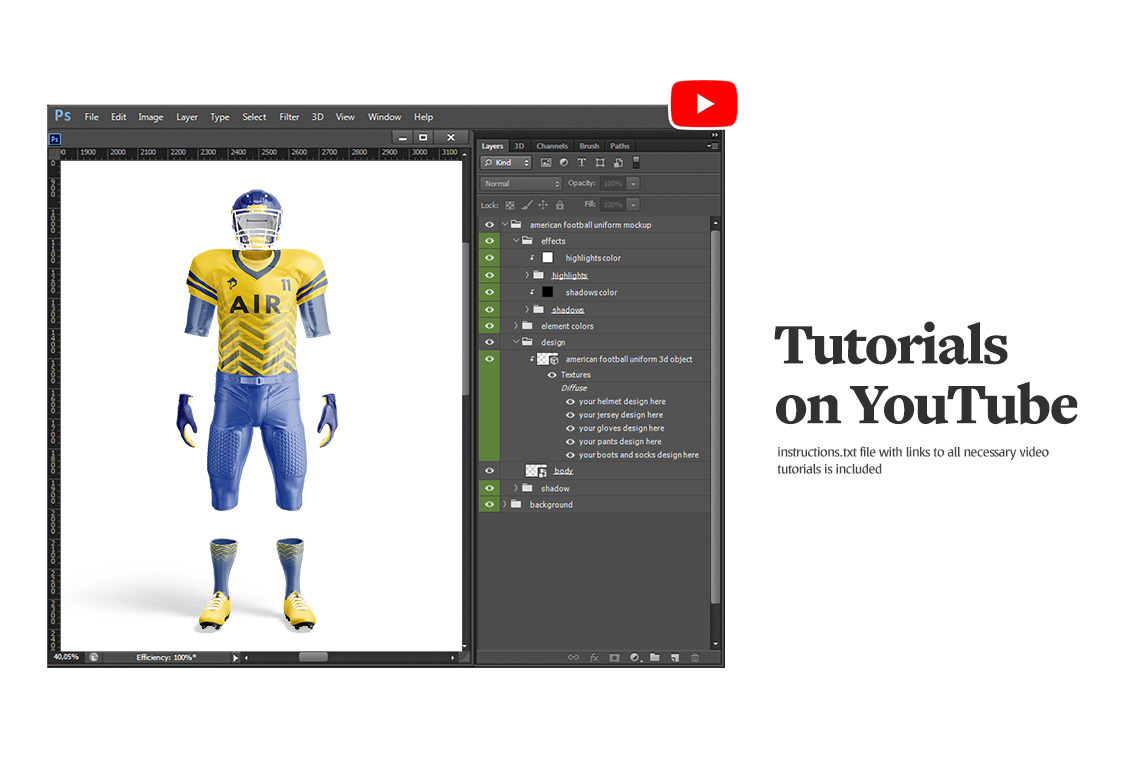The width and height of the screenshot is (1138, 759).
Task: Click Lock position move icon
Action: (x=543, y=205)
